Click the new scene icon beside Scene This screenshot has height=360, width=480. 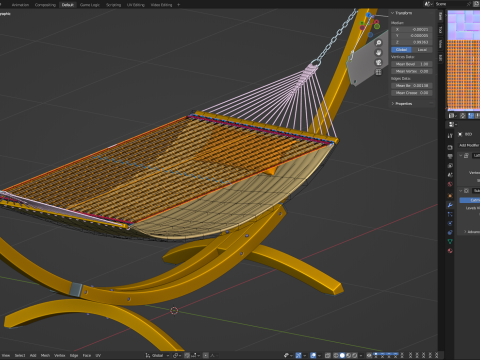[x=476, y=4]
